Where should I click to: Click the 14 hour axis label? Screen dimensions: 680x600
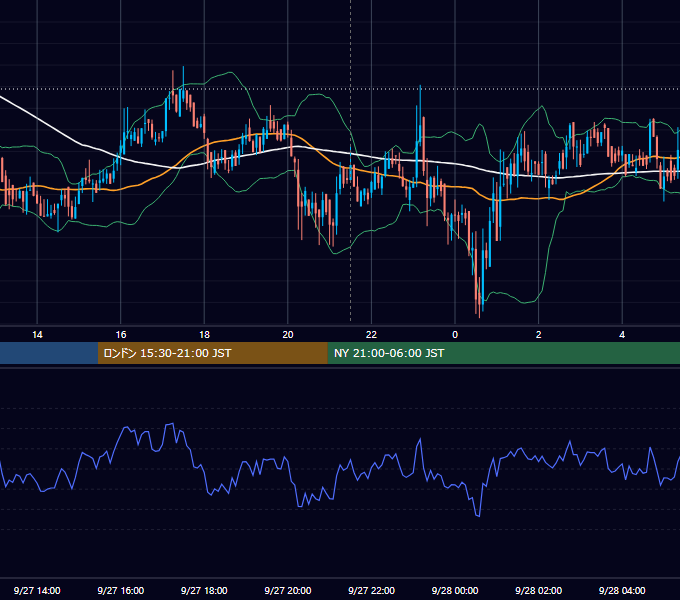click(x=37, y=335)
